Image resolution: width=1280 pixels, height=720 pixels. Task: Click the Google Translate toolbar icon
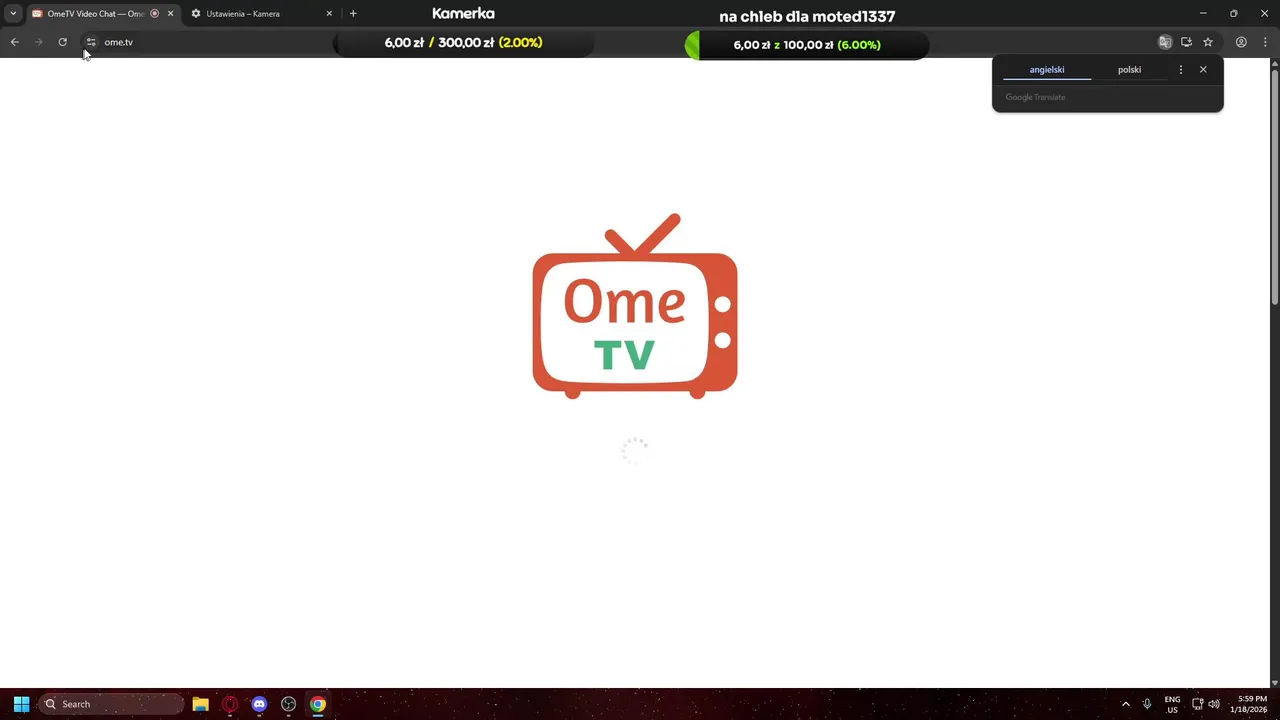tap(1164, 42)
